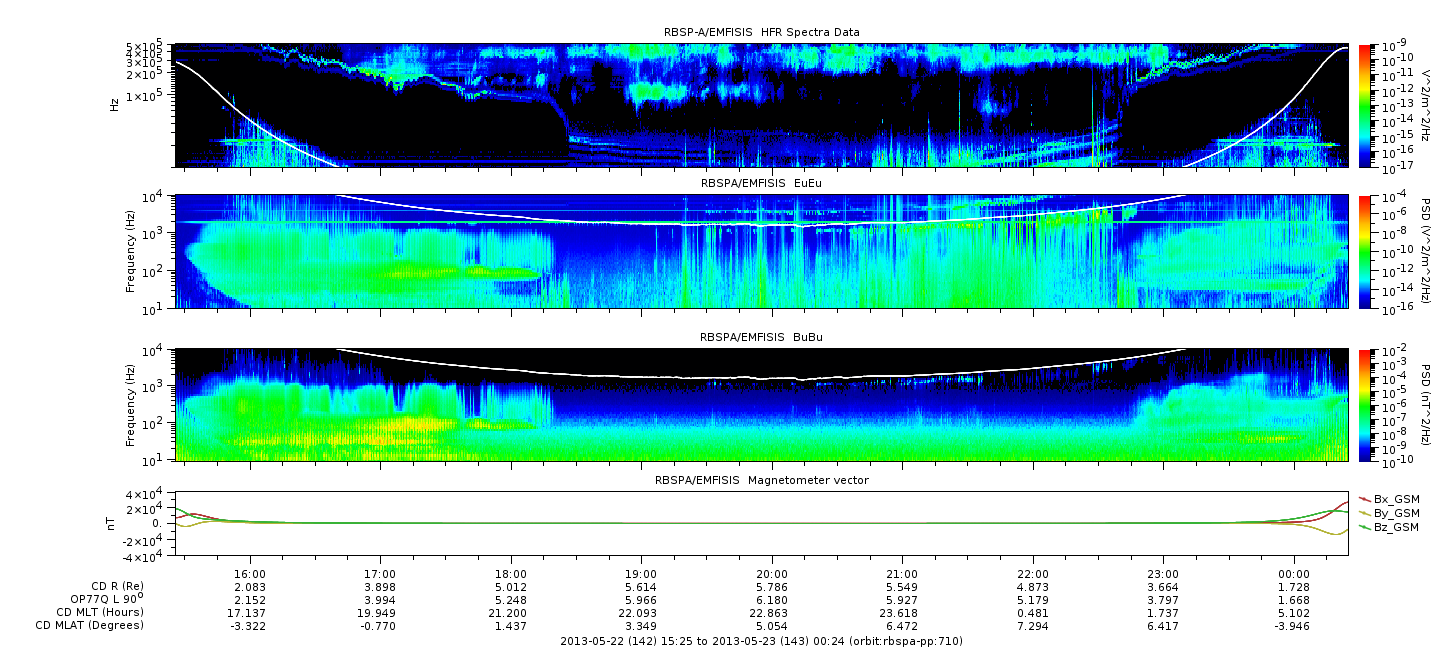The width and height of the screenshot is (1447, 658).
Task: Click the RBSPA/EMFISIS BuBu panel title
Action: tap(761, 338)
